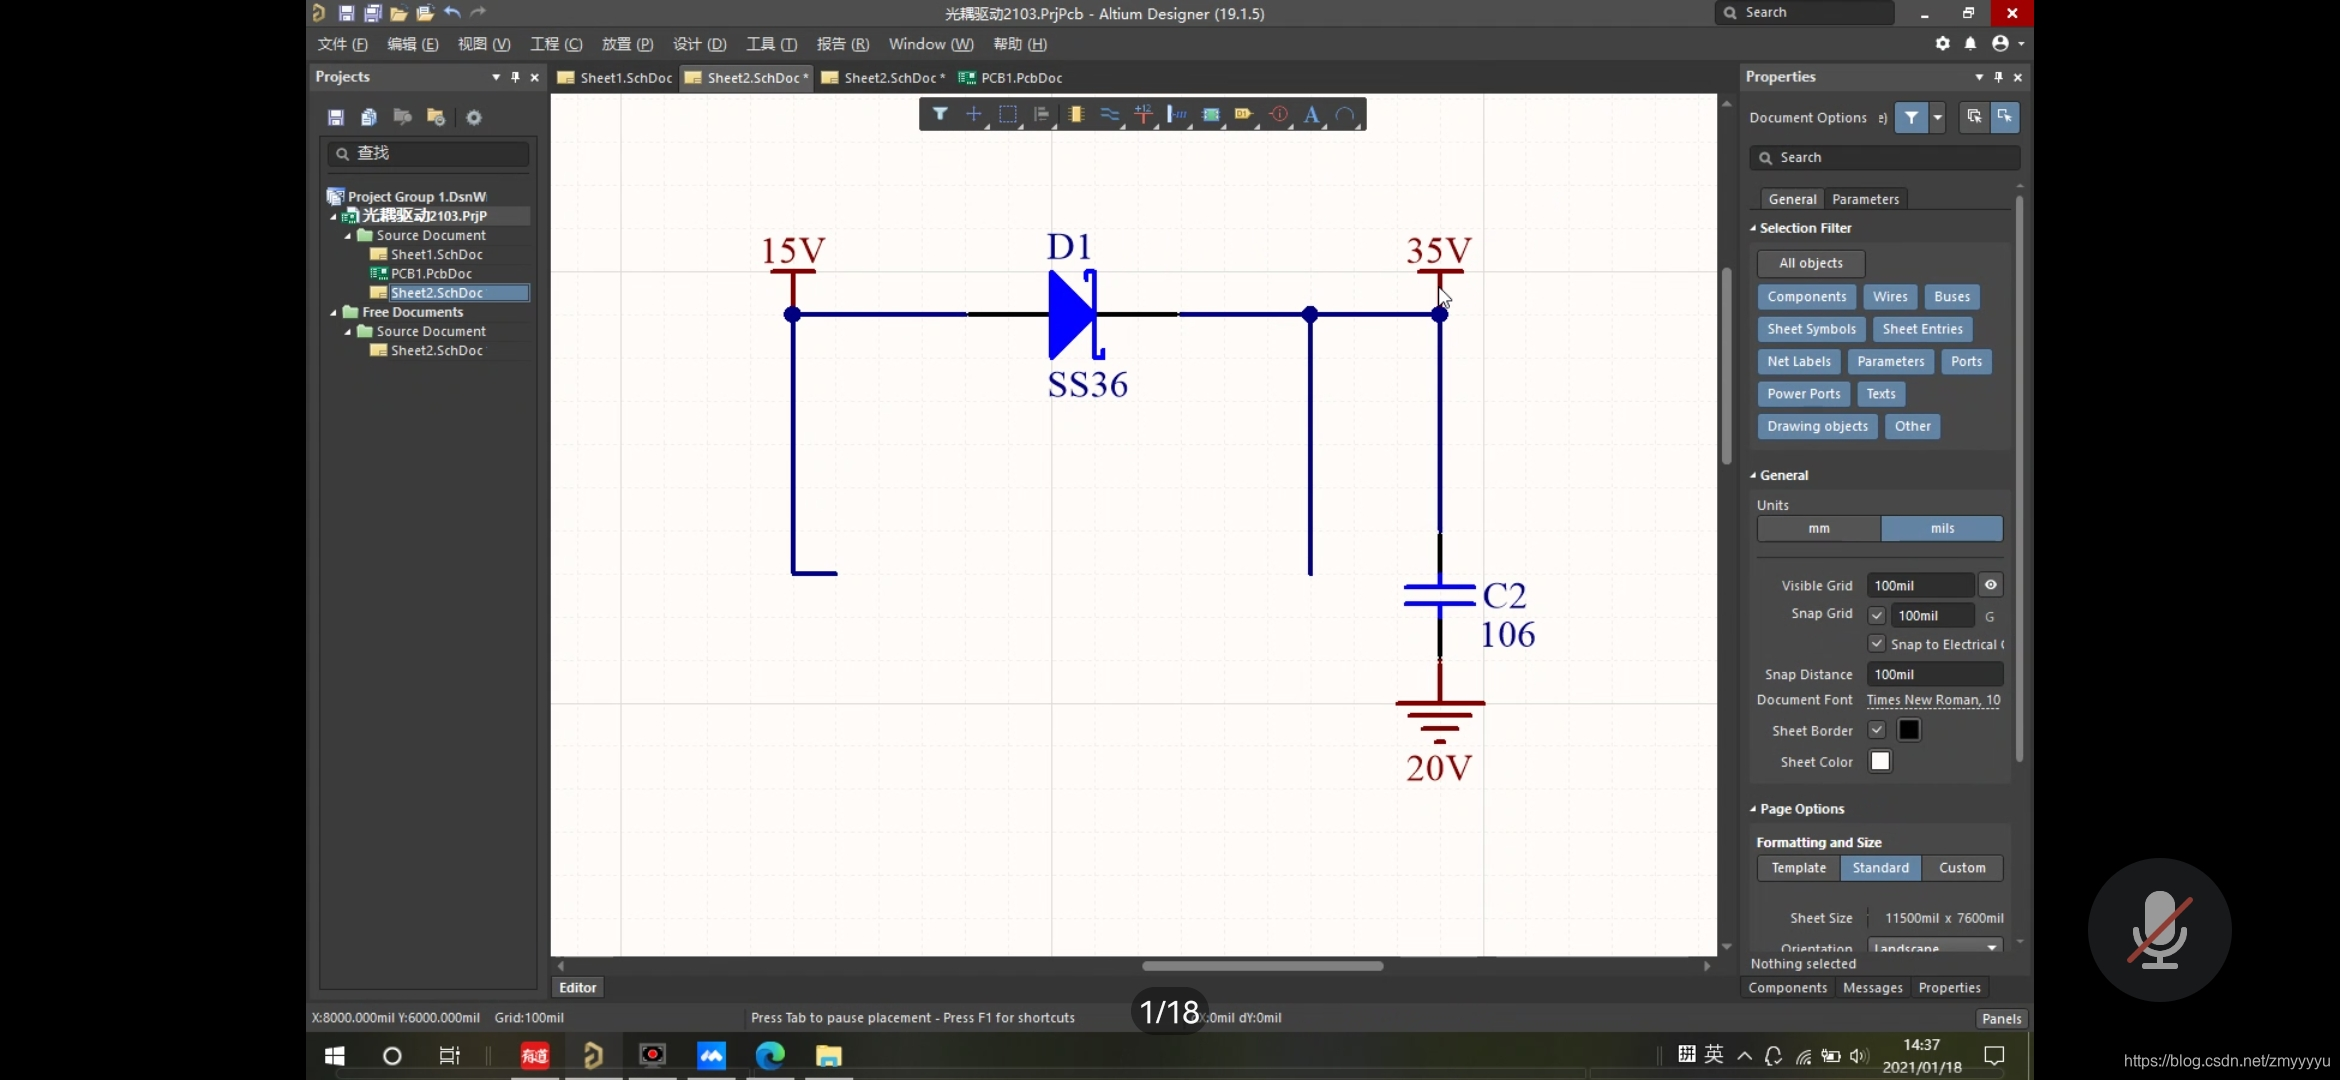Switch to the Parameters tab
Image resolution: width=2340 pixels, height=1080 pixels.
coord(1865,197)
